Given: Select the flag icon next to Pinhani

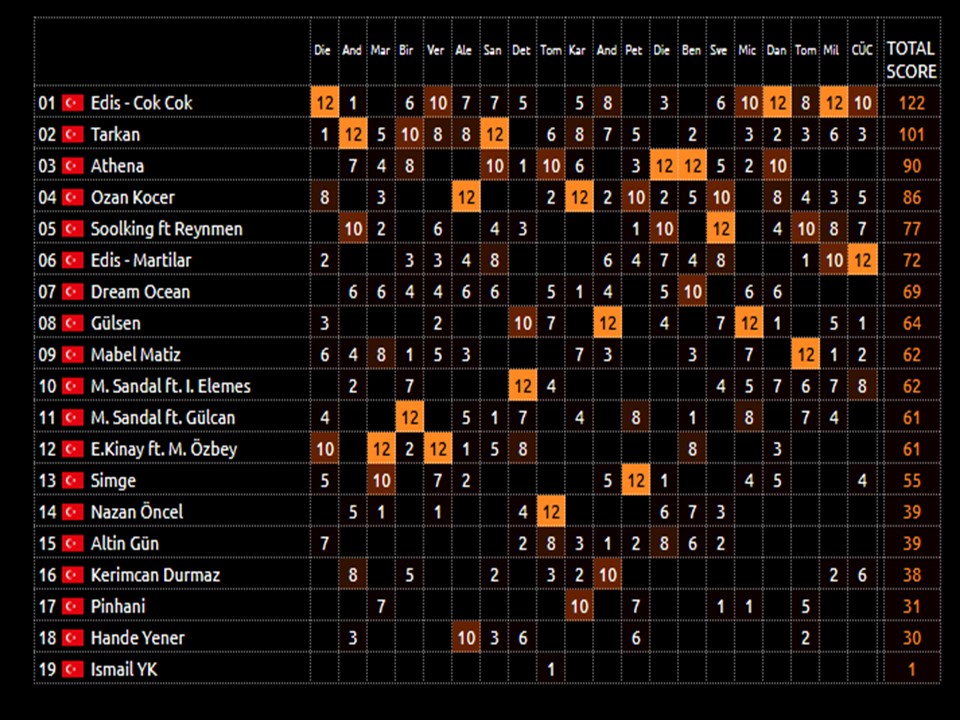Looking at the screenshot, I should (73, 606).
